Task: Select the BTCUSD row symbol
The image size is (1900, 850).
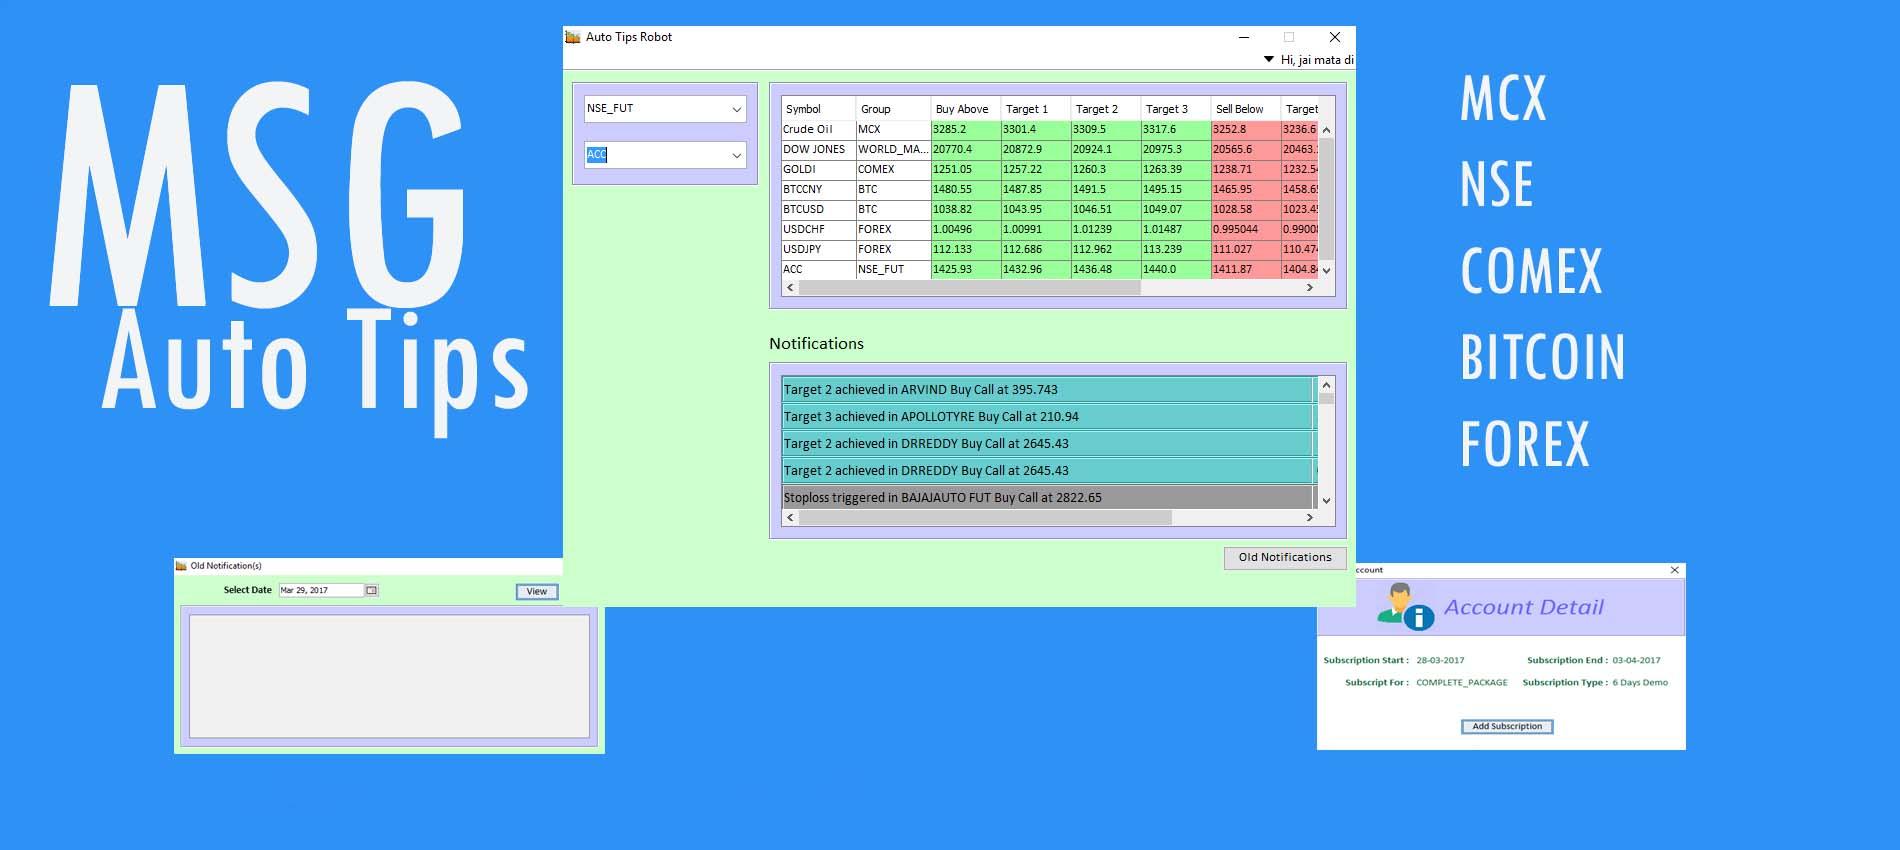Action: tap(818, 210)
